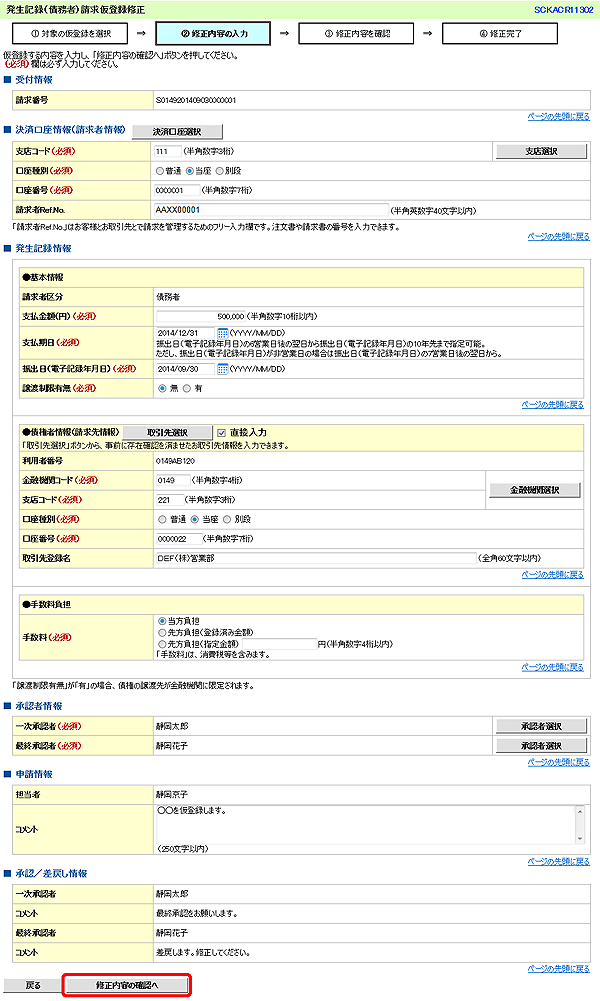Focus the 支払期日 date field
This screenshot has width=600, height=1001.
(x=186, y=333)
